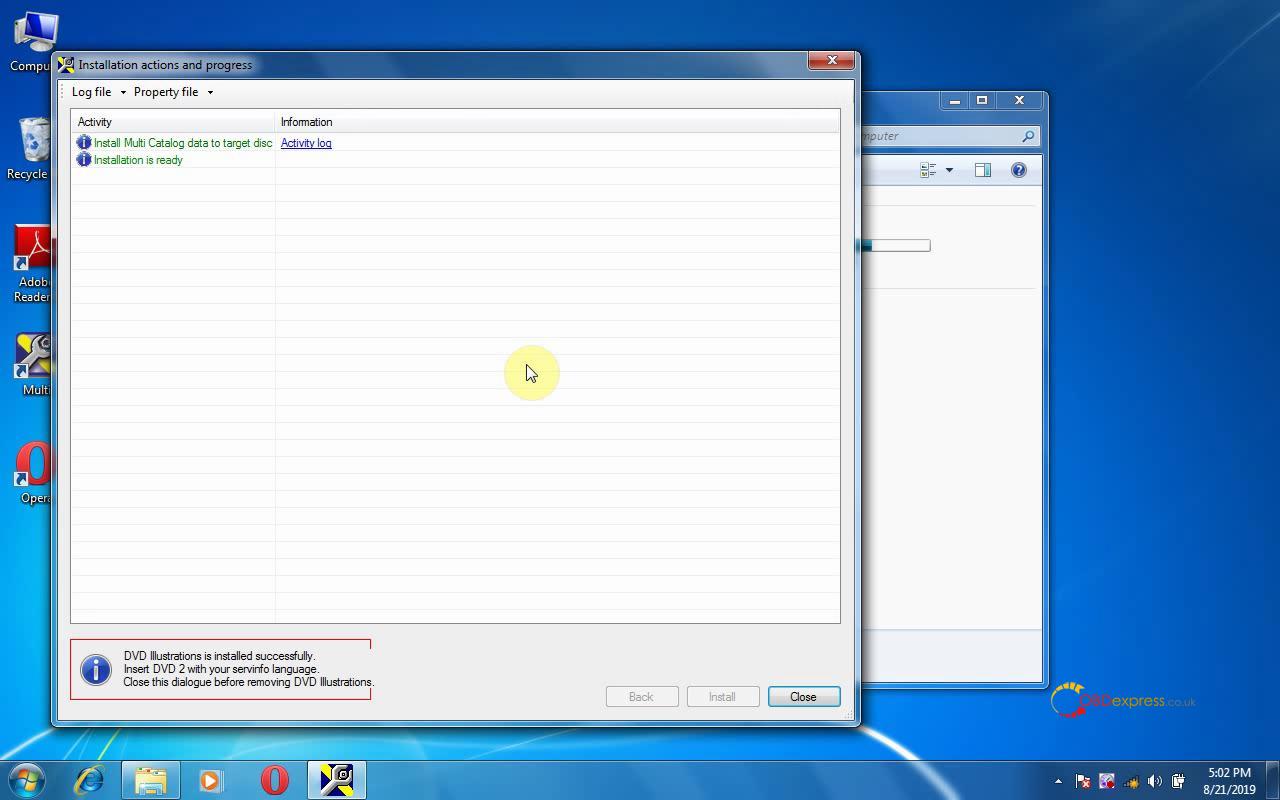Screen dimensions: 1280x800
Task: Expand the Explorer change view options arrow
Action: tap(949, 170)
